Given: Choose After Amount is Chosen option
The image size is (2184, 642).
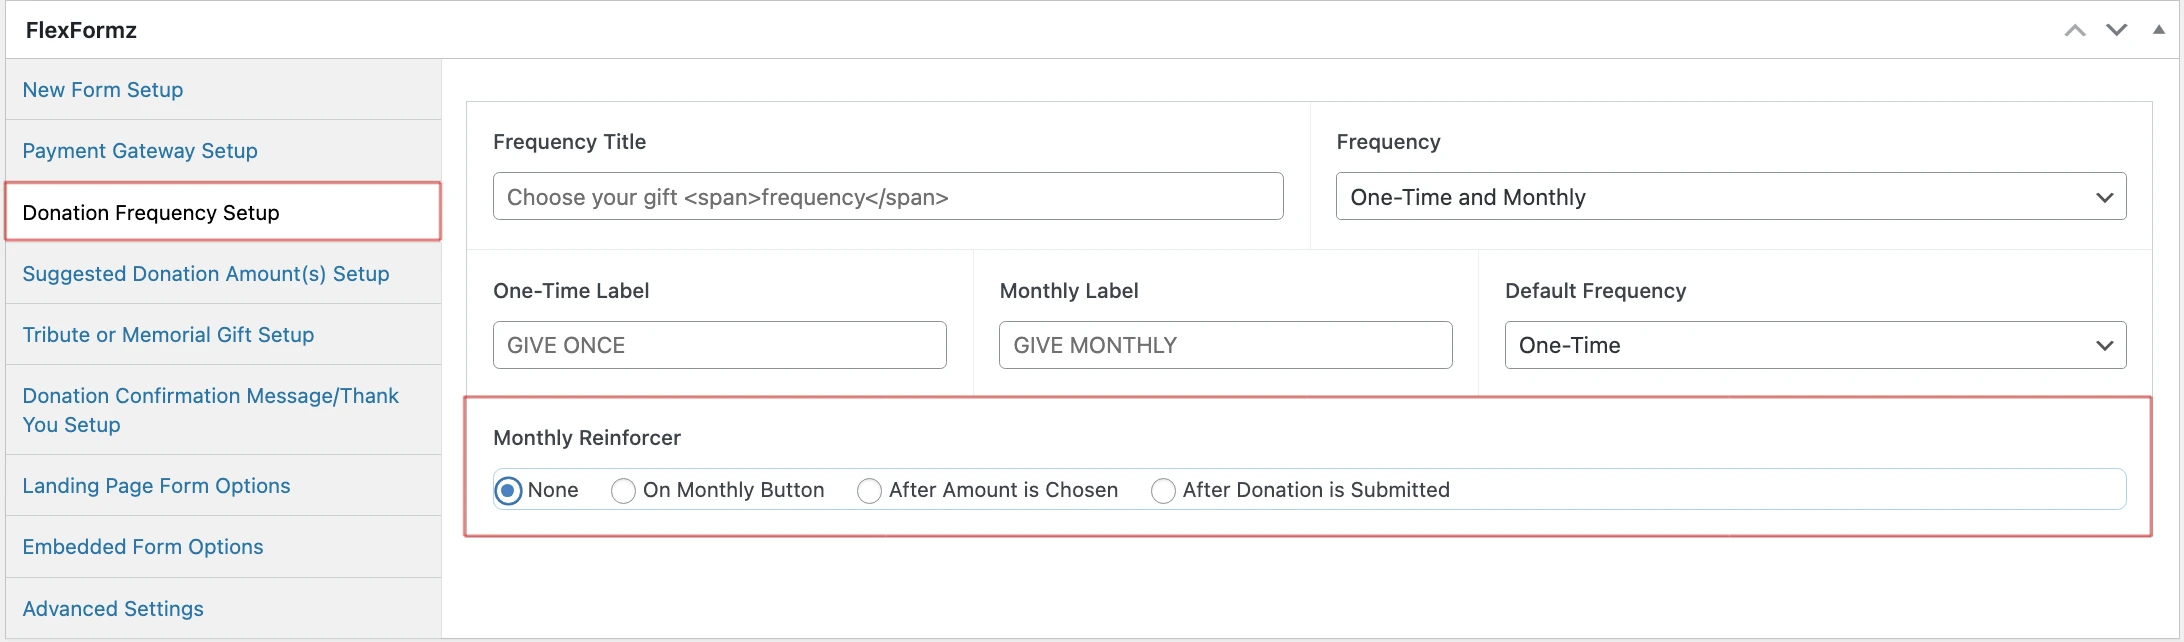Looking at the screenshot, I should tap(869, 490).
